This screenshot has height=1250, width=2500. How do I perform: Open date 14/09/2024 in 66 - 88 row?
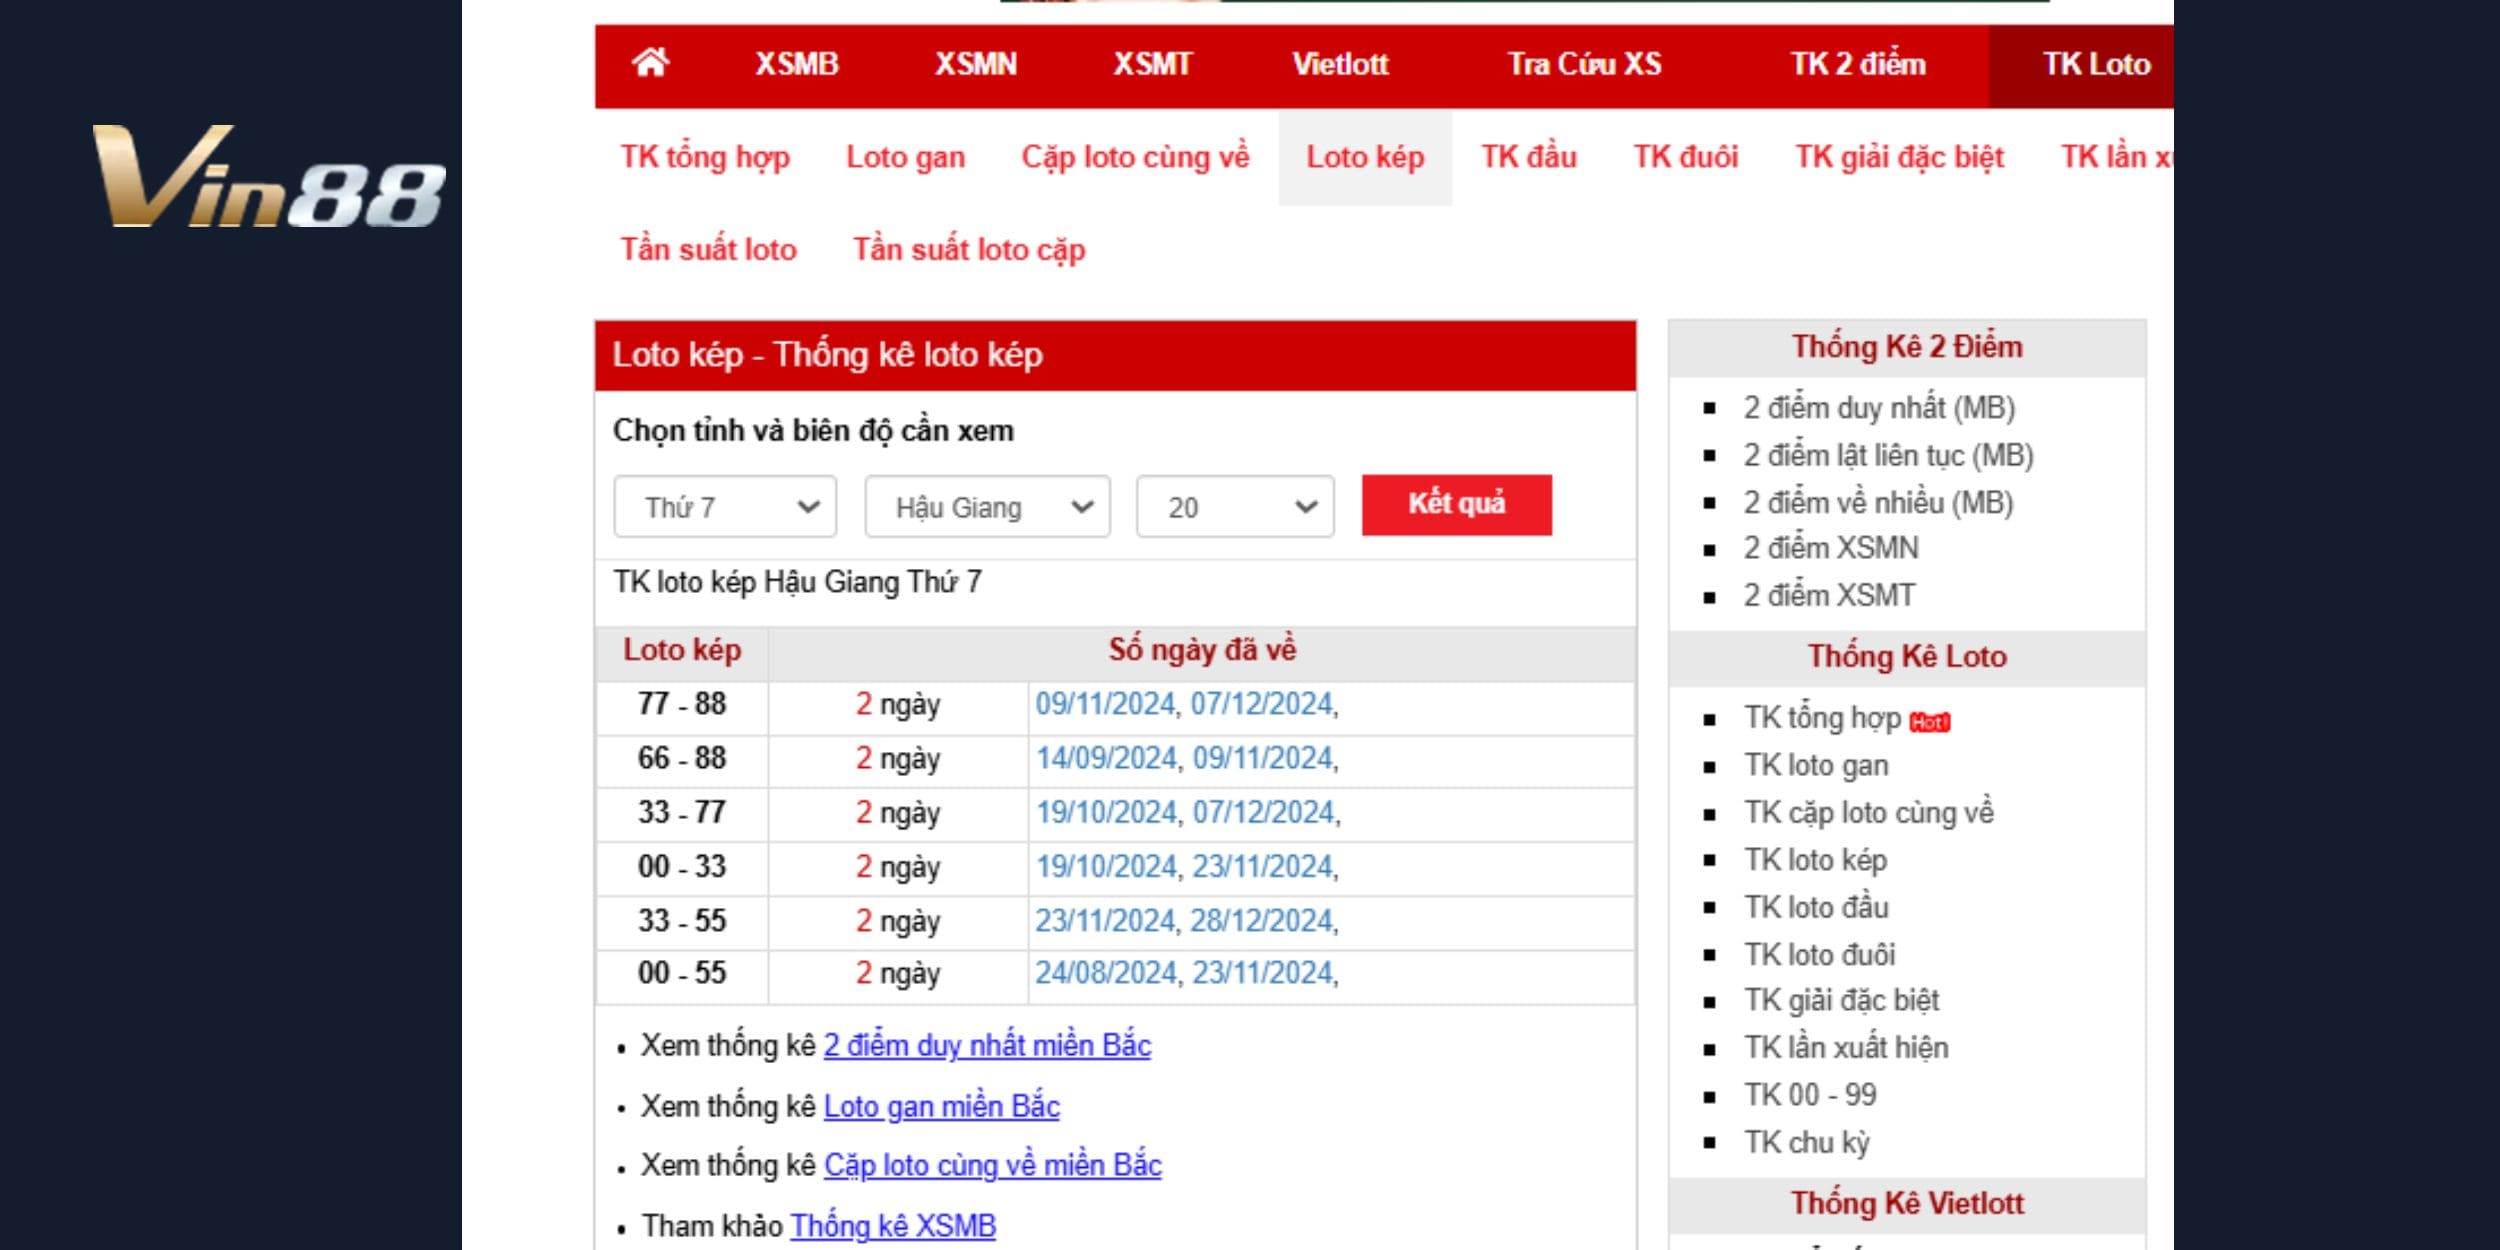[x=1106, y=758]
